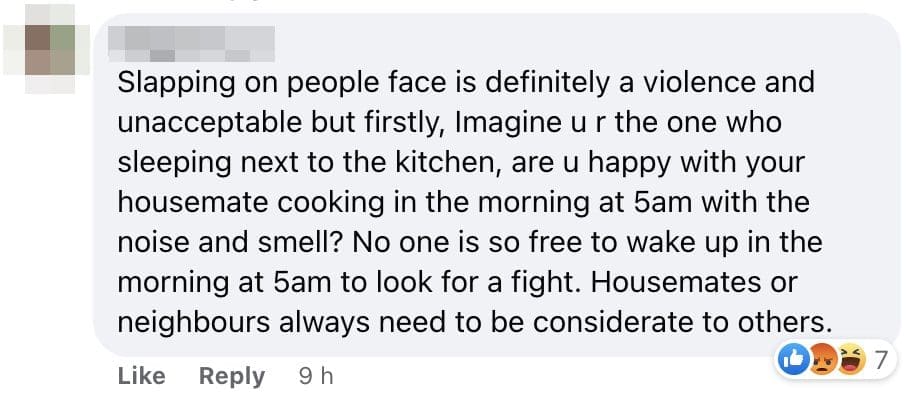
Task: Open the reaction count showing 7
Action: [881, 360]
